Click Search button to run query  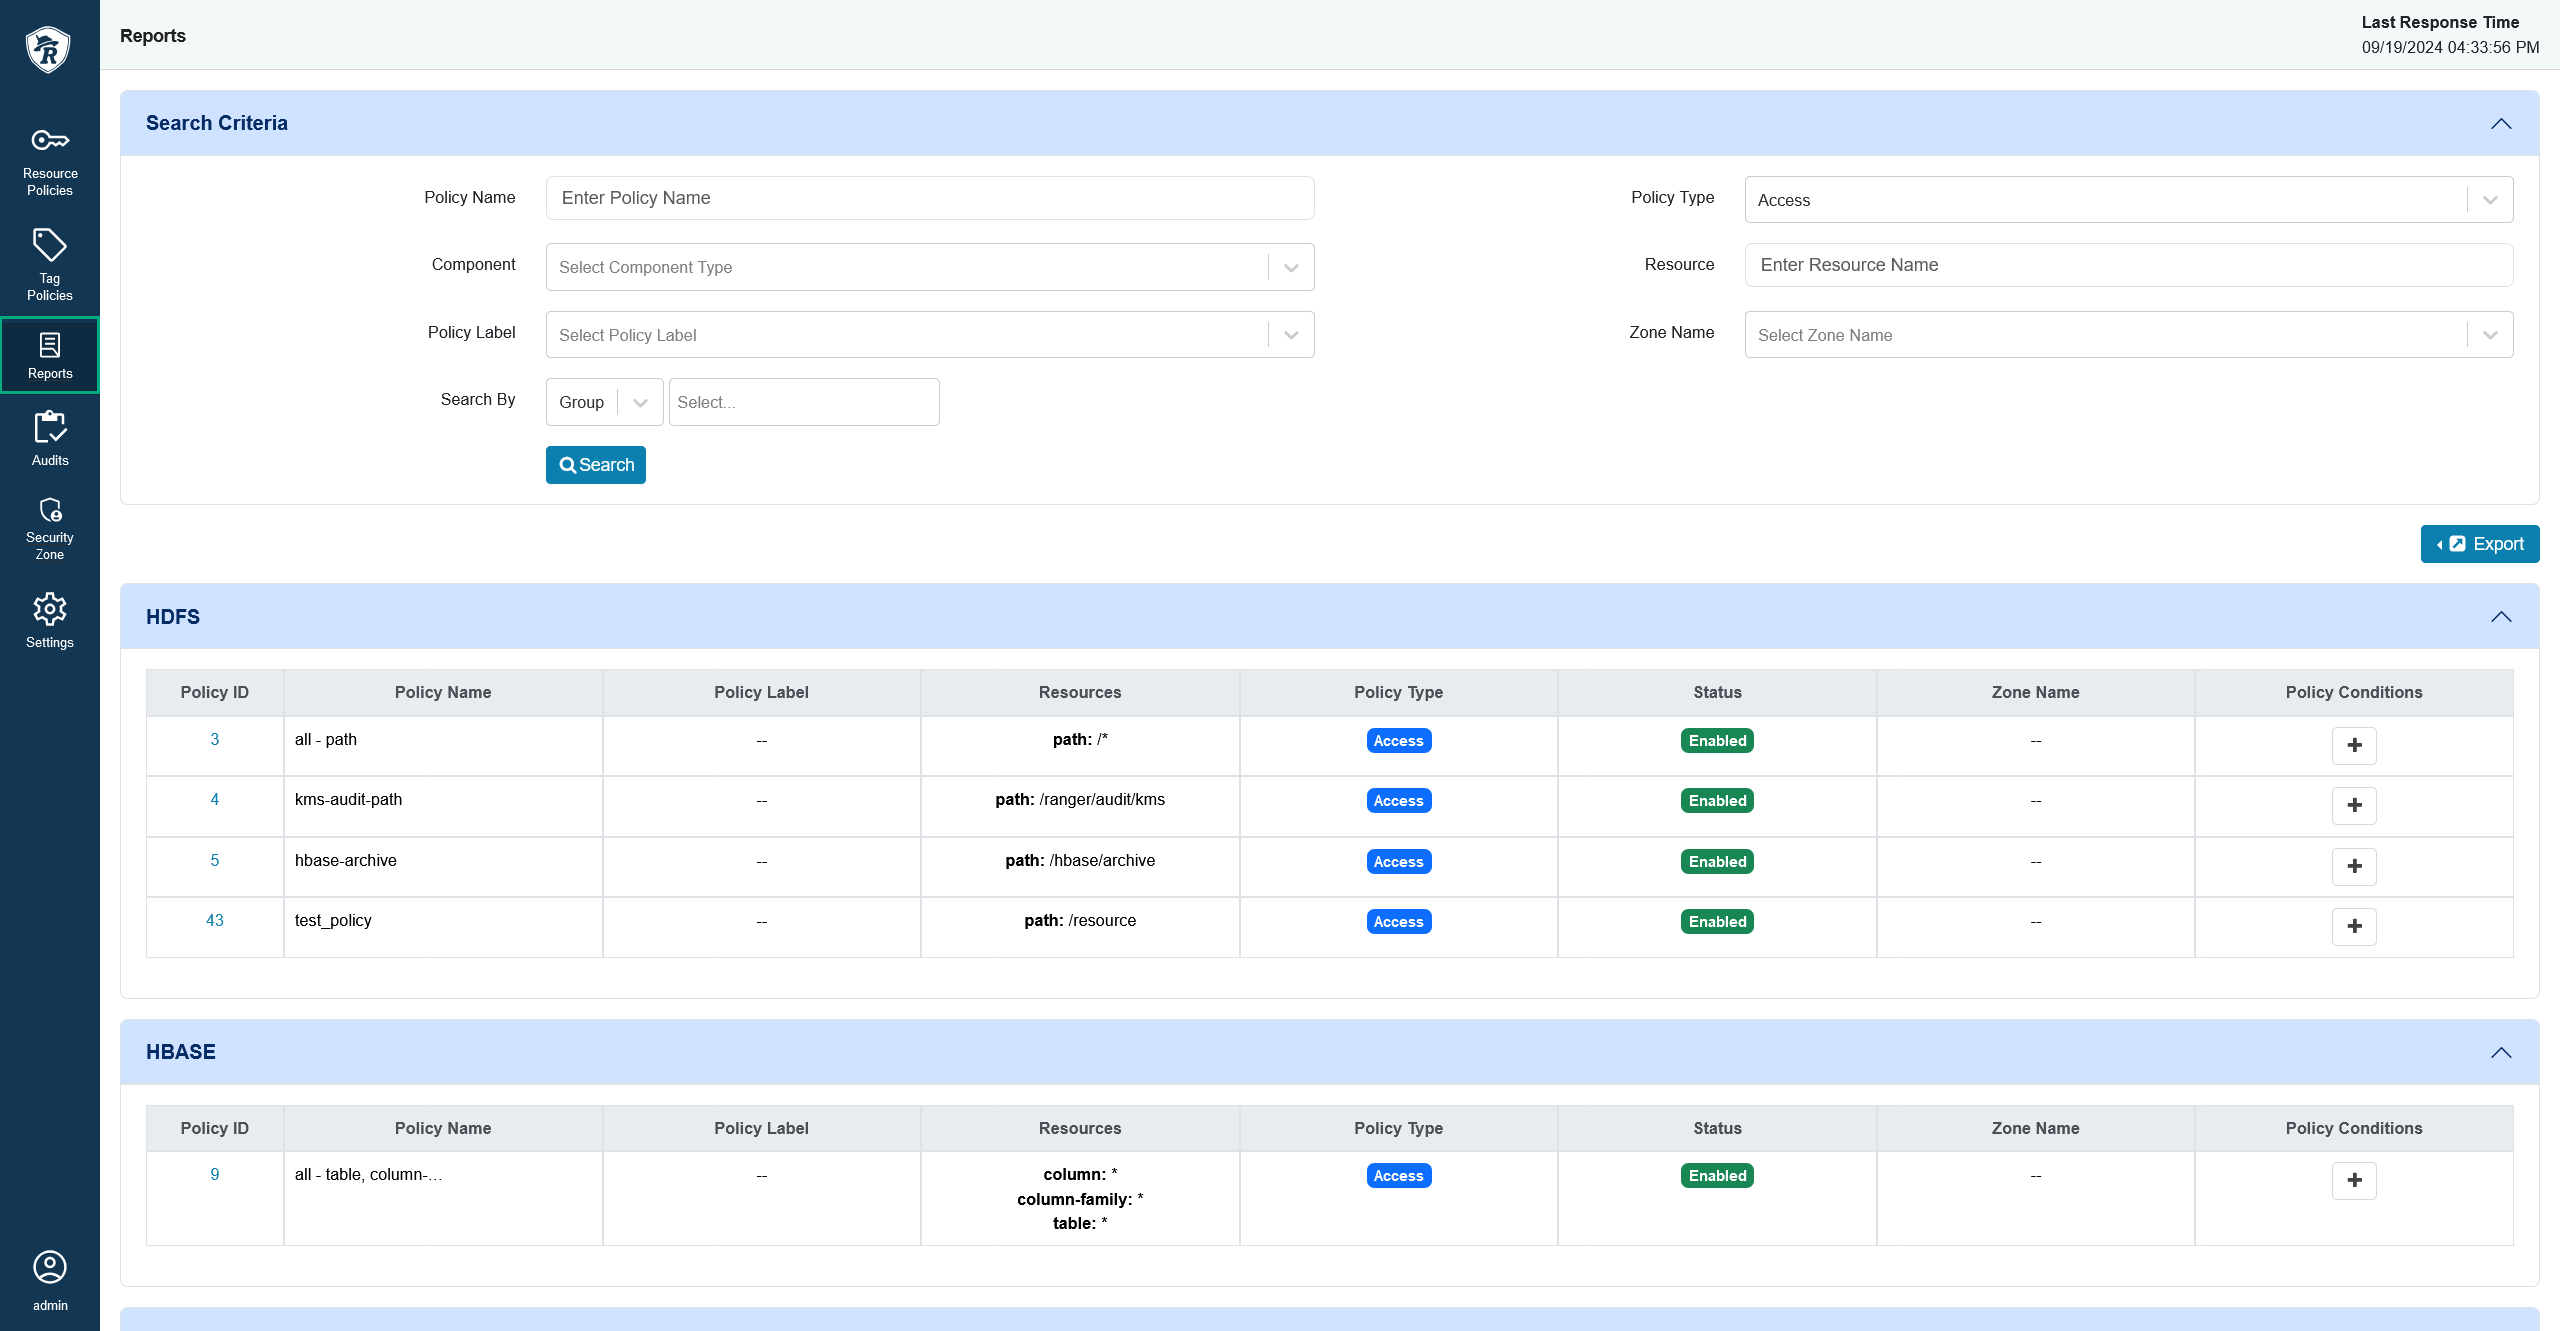(596, 464)
